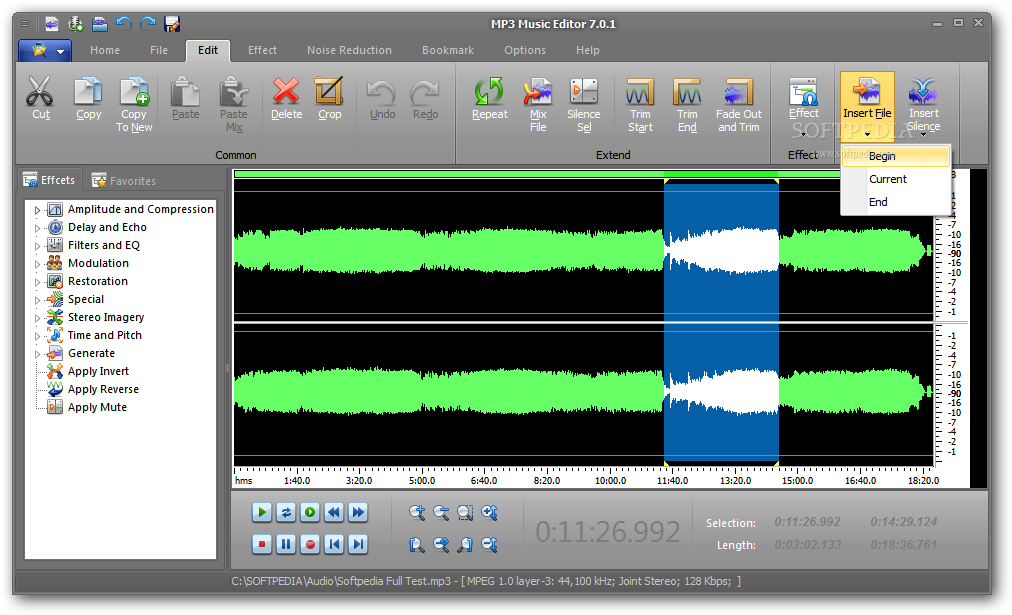
Task: Open an audio file via the folder icon
Action: tap(99, 25)
